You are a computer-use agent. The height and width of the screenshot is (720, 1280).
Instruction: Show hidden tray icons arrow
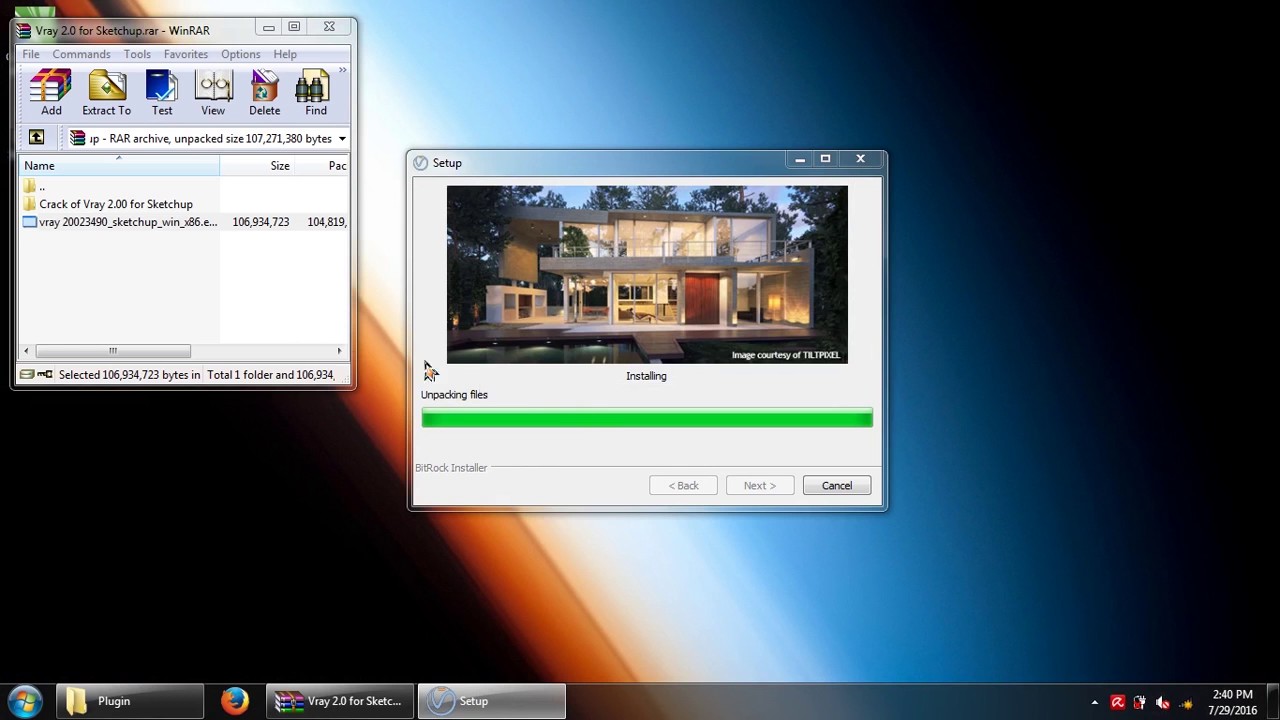click(x=1095, y=703)
